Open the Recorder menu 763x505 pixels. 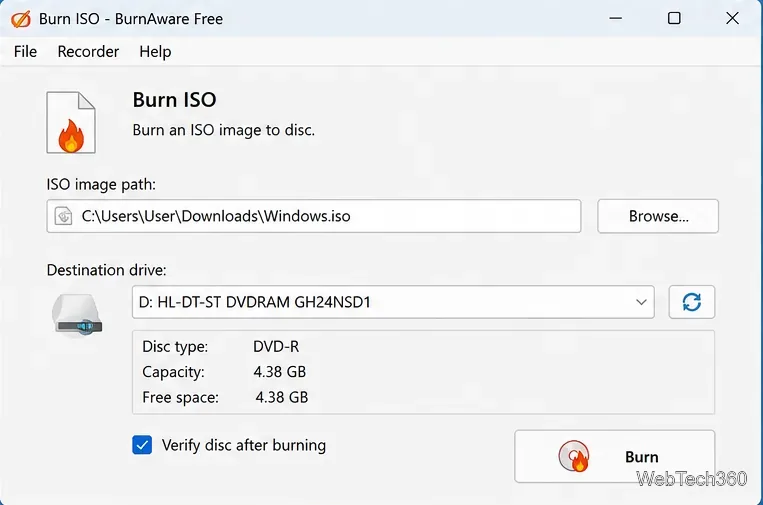(x=88, y=52)
